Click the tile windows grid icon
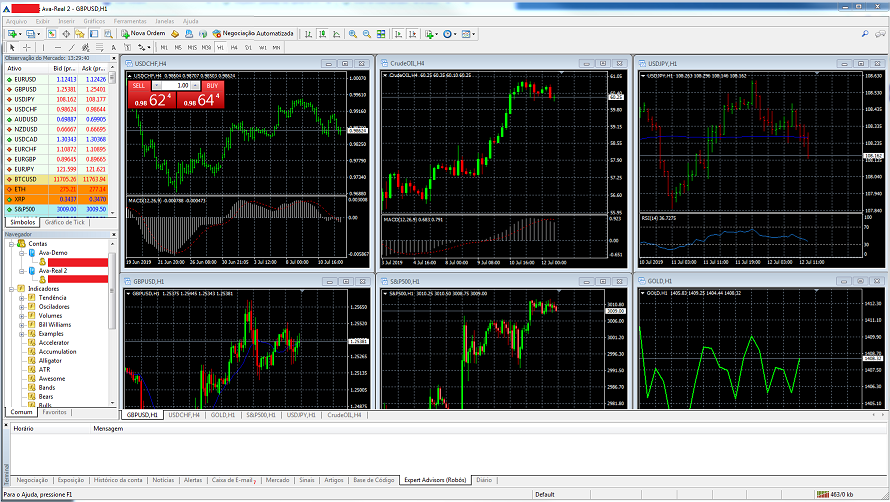890x502 pixels. click(x=381, y=34)
